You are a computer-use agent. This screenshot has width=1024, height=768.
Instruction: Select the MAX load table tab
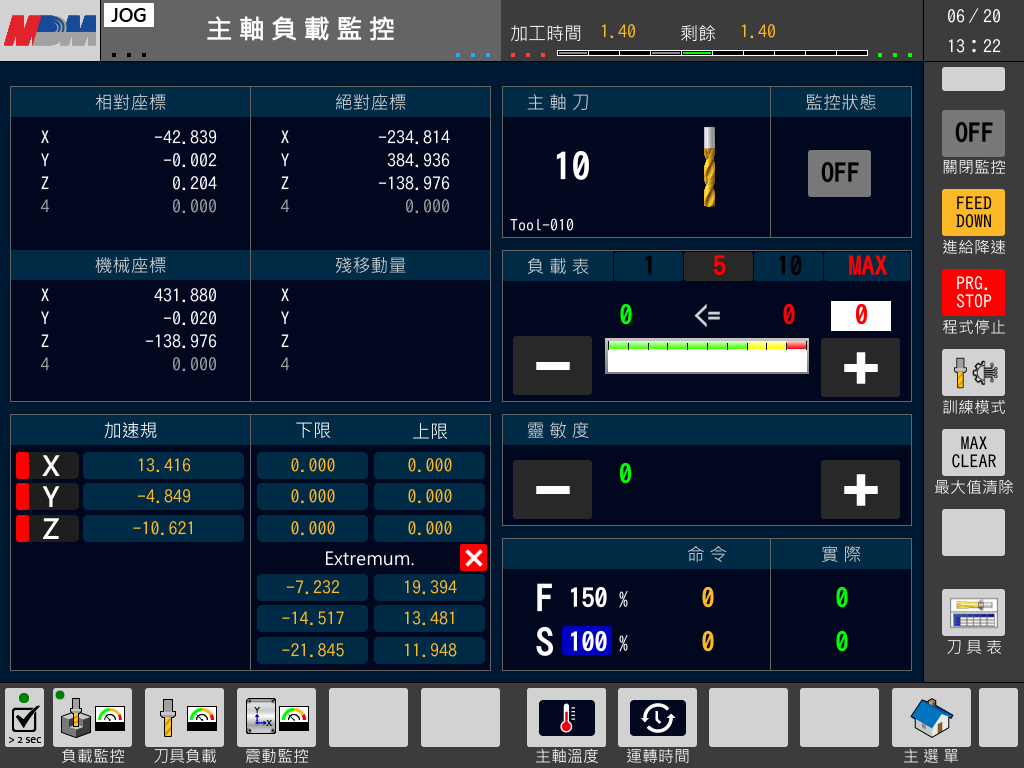pos(867,266)
